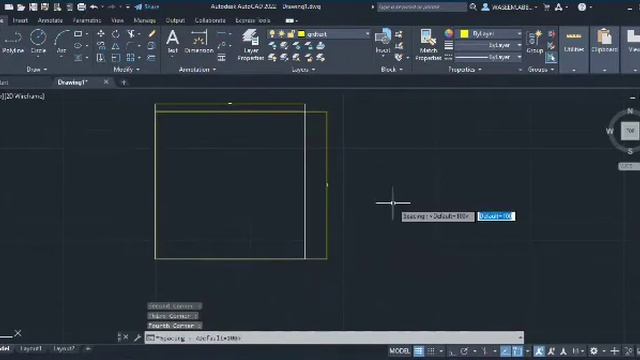Screen dimensions: 640x360
Task: Click the Plot printer icon in quick access
Action: [81, 7]
